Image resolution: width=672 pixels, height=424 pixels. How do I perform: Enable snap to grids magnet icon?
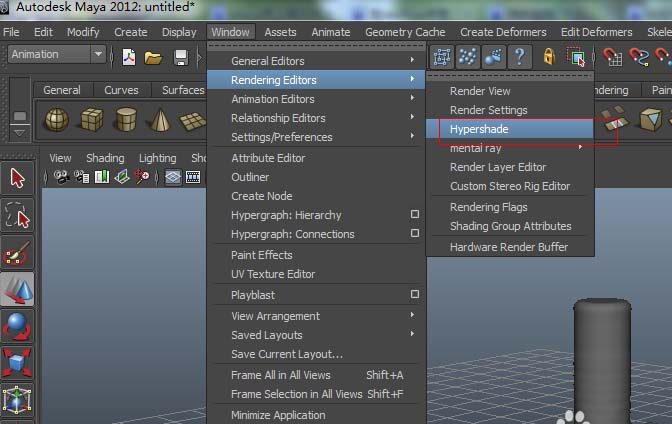point(613,57)
